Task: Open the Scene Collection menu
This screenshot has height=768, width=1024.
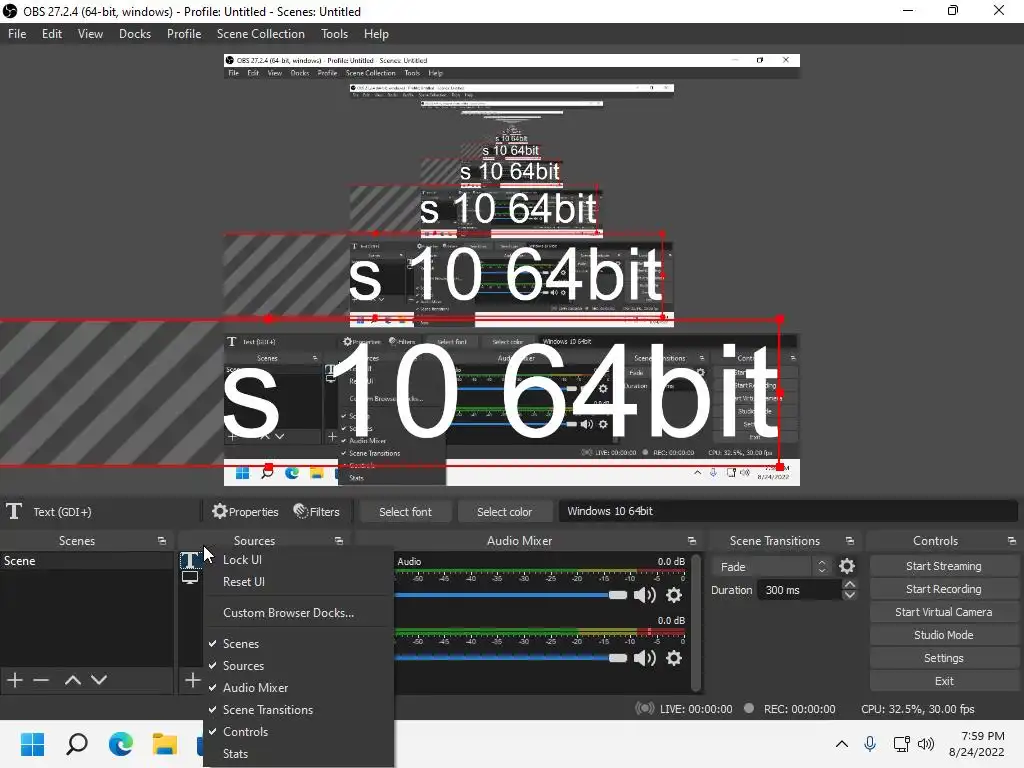Action: click(x=261, y=34)
